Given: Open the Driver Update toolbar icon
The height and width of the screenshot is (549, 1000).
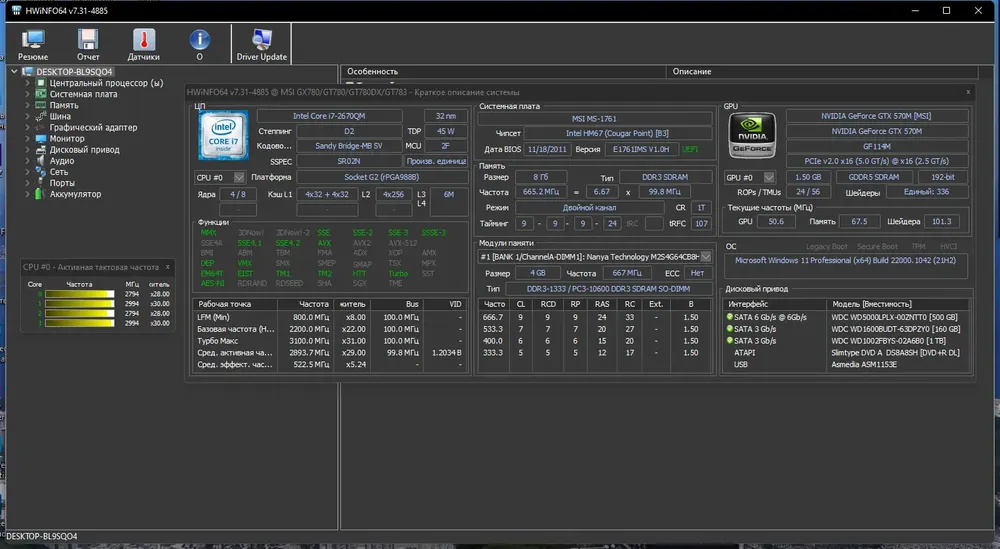Looking at the screenshot, I should coord(261,45).
